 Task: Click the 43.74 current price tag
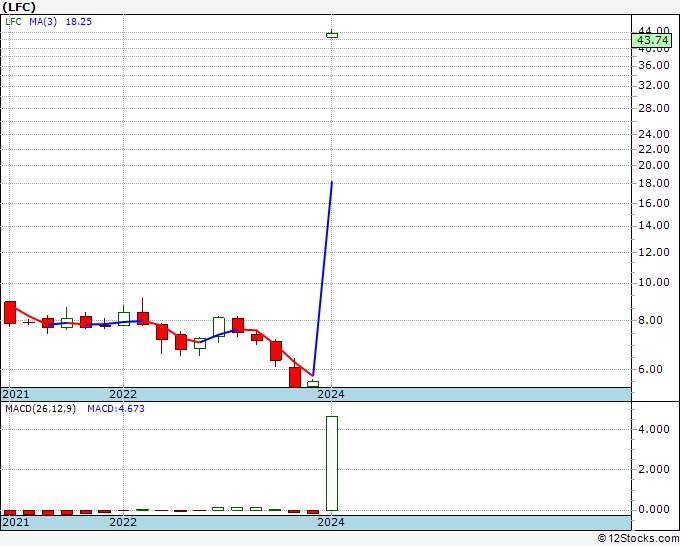653,40
